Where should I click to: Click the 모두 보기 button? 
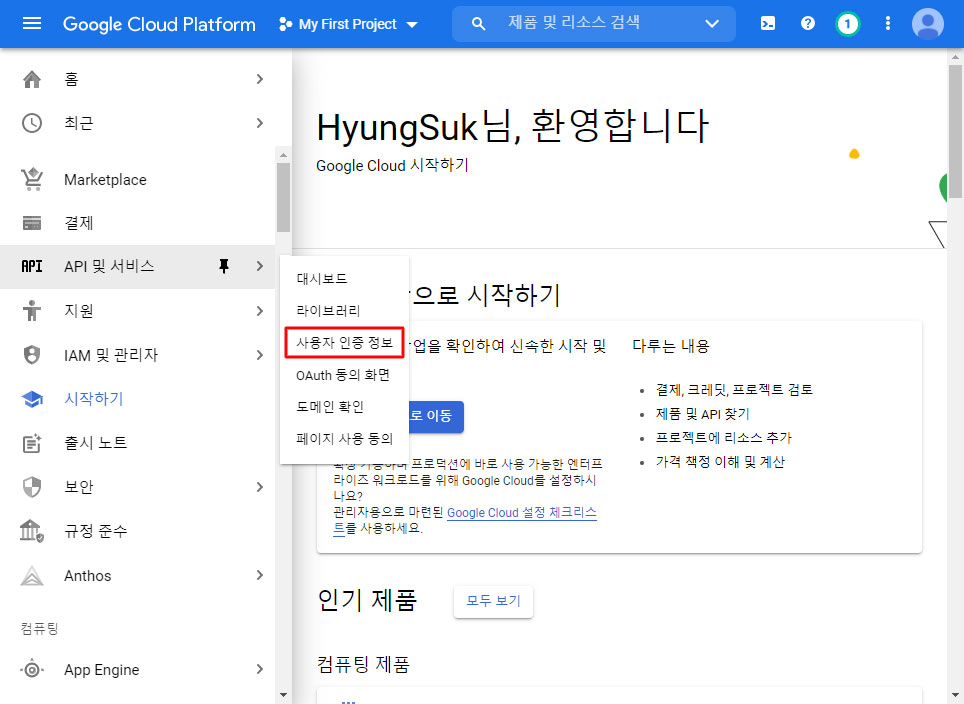point(493,601)
